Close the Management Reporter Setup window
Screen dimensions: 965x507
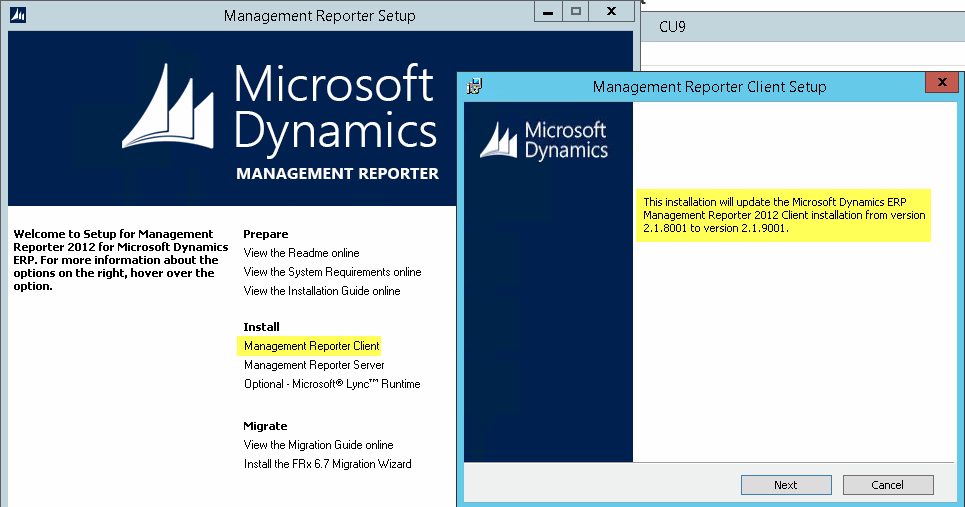pos(611,12)
